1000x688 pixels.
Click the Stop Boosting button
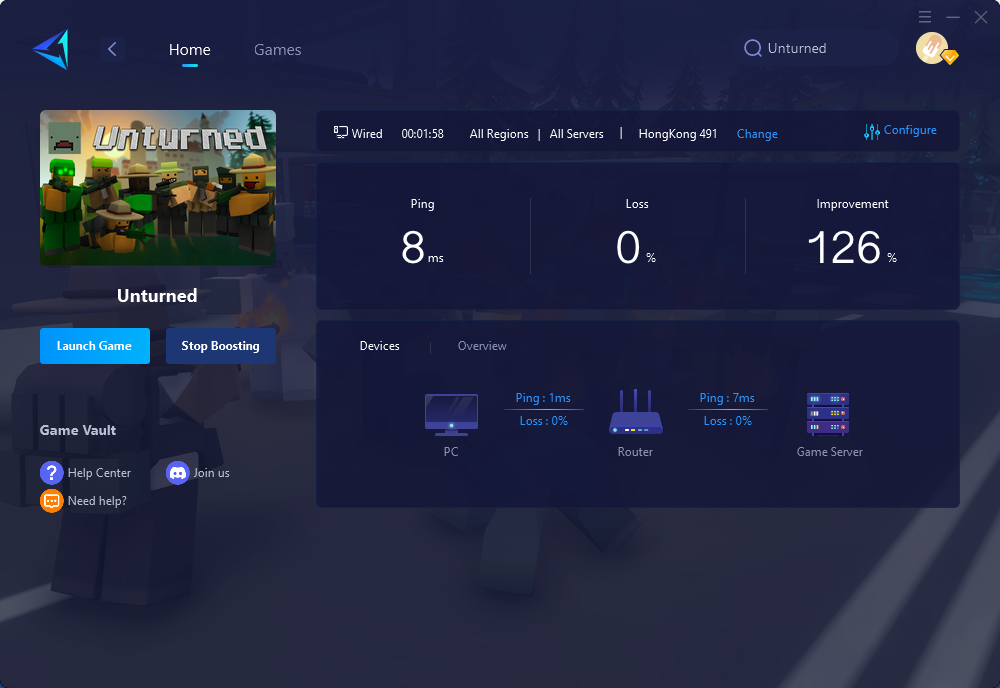point(221,346)
